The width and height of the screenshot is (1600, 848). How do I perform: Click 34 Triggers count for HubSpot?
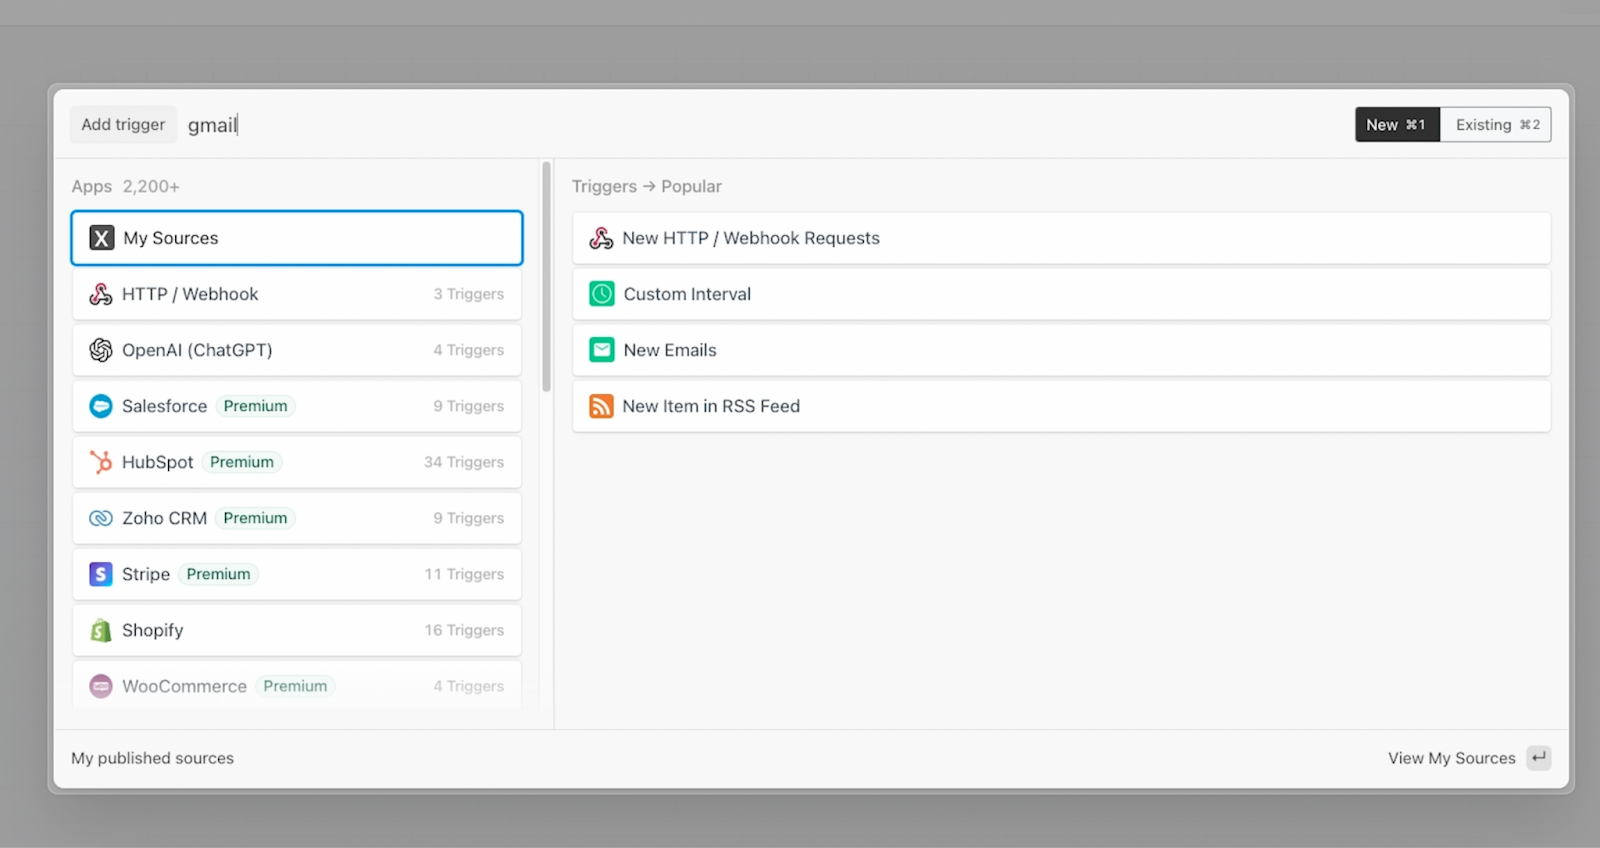point(464,462)
